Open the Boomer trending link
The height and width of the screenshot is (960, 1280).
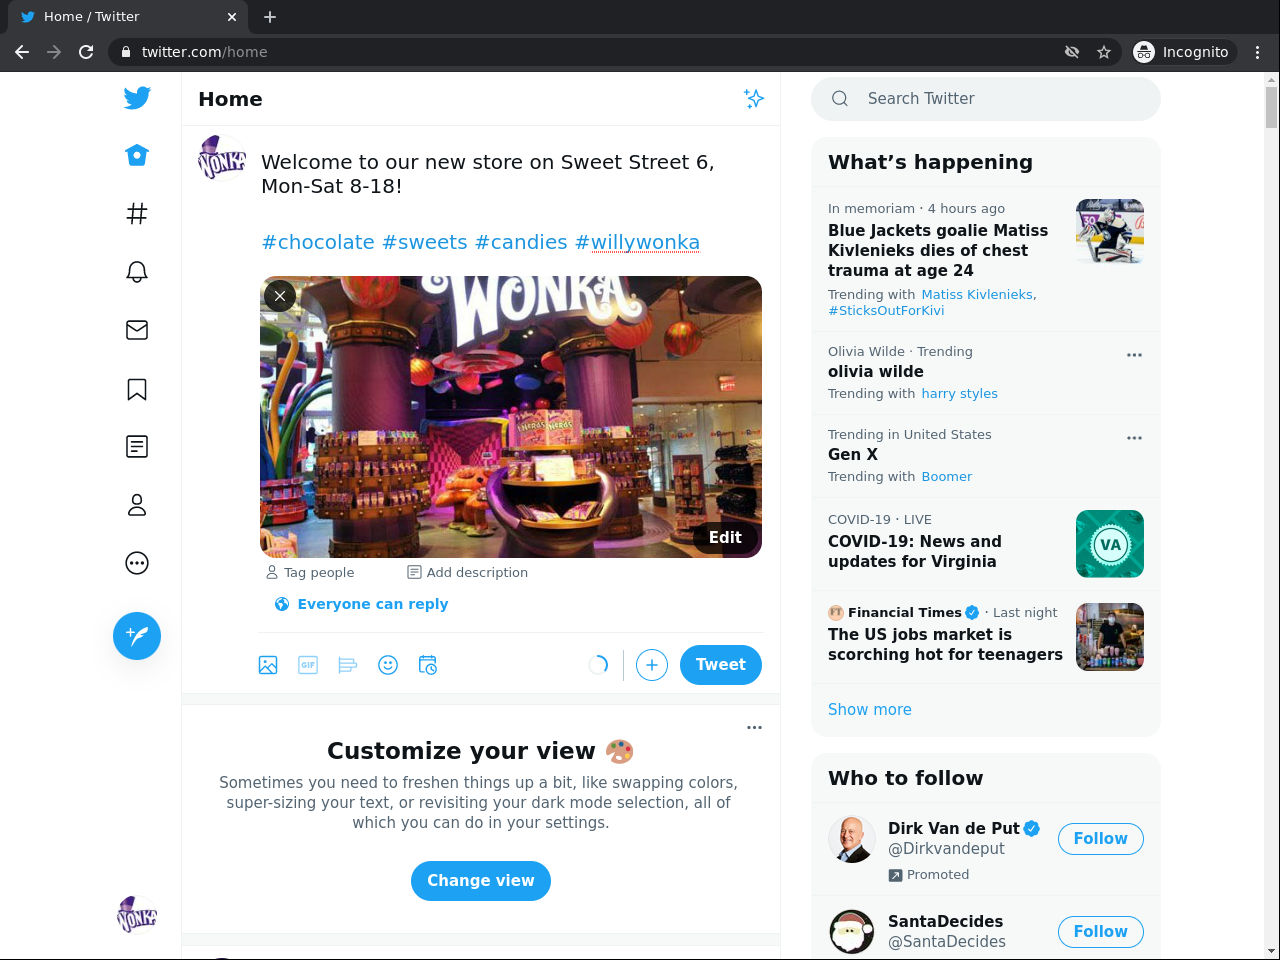[947, 476]
